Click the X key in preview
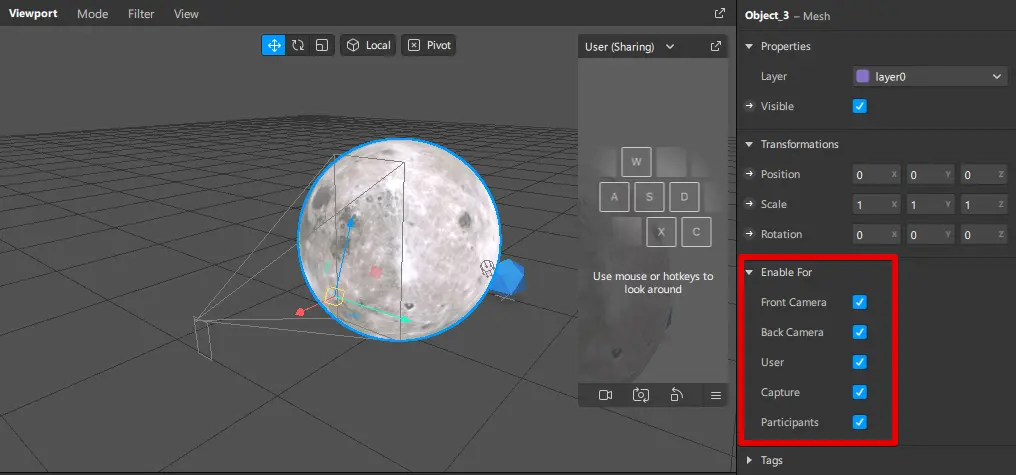The width and height of the screenshot is (1016, 475). [661, 232]
